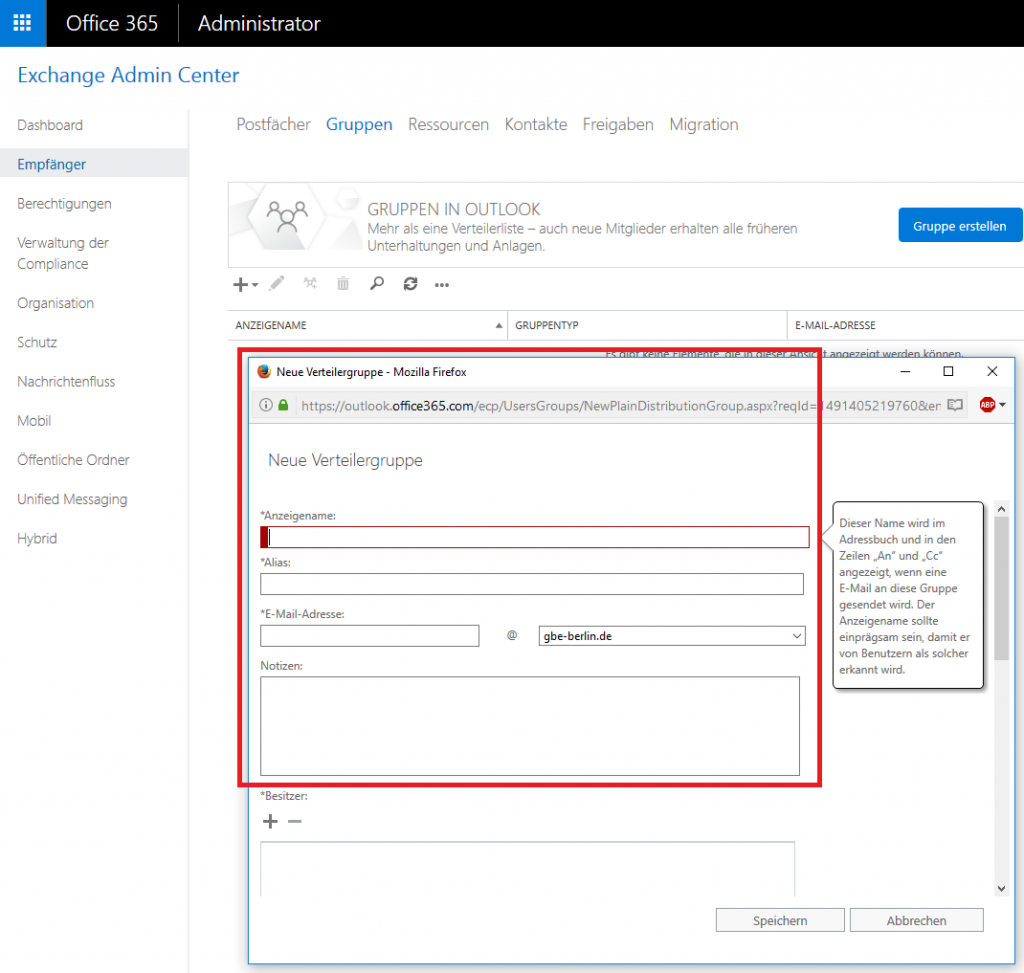The height and width of the screenshot is (973, 1024).
Task: Click the E-Mail-Adresse local part field
Action: point(370,636)
